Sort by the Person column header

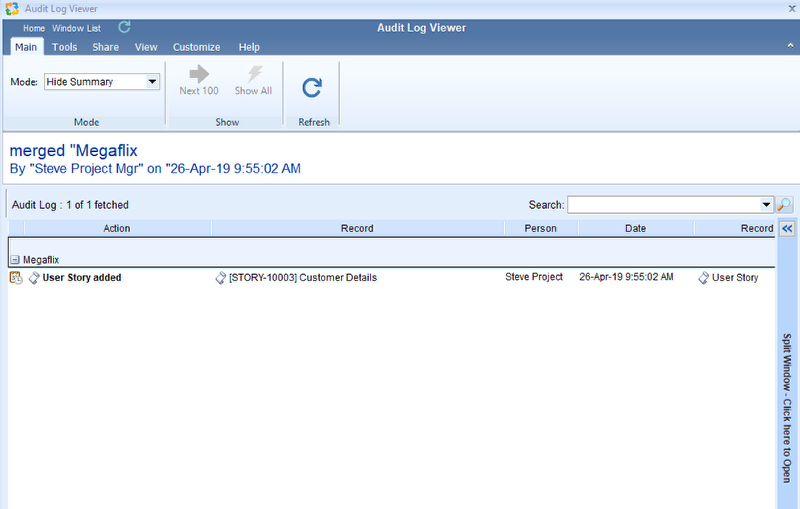pyautogui.click(x=540, y=228)
